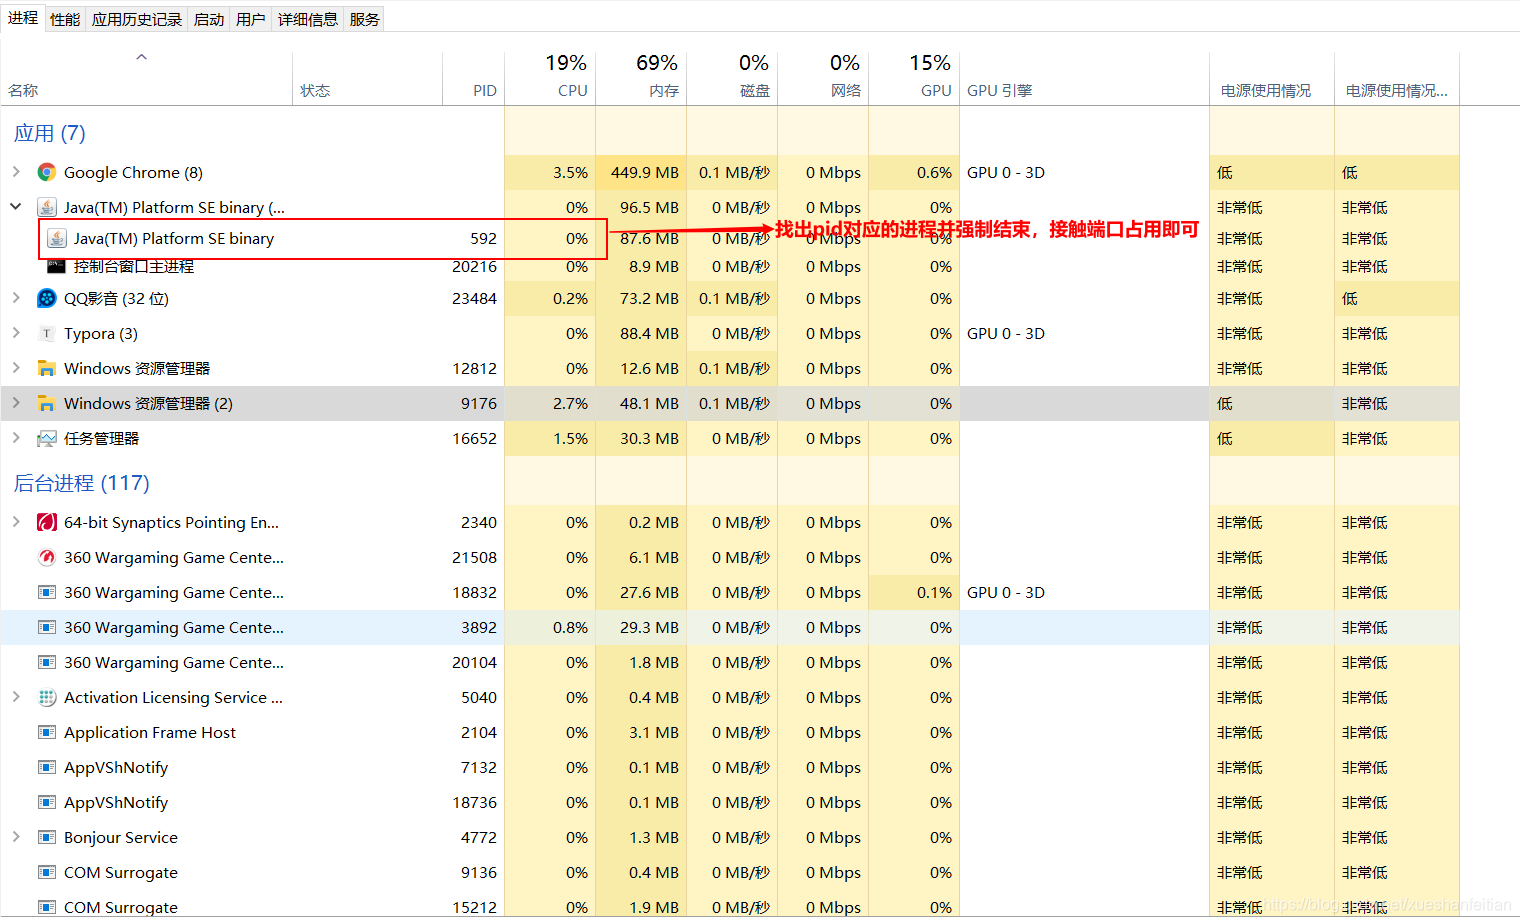Viewport: 1520px width, 923px height.
Task: Sort by the 19% CPU column
Action: click(550, 78)
